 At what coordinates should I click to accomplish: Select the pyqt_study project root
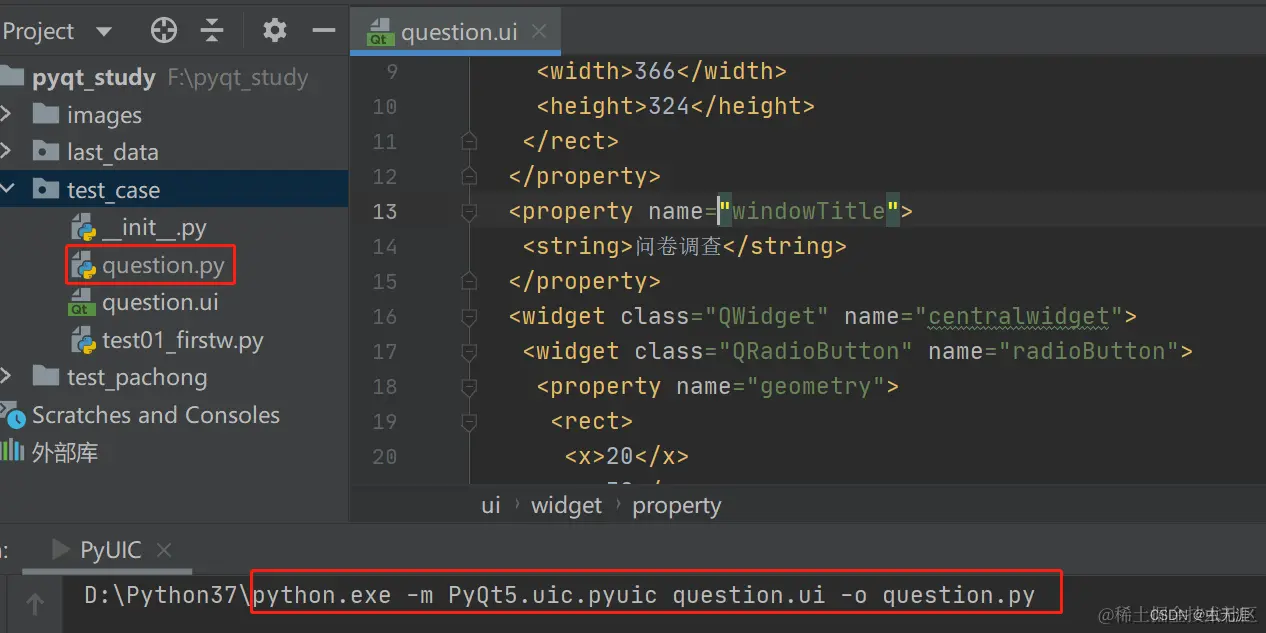(x=94, y=78)
